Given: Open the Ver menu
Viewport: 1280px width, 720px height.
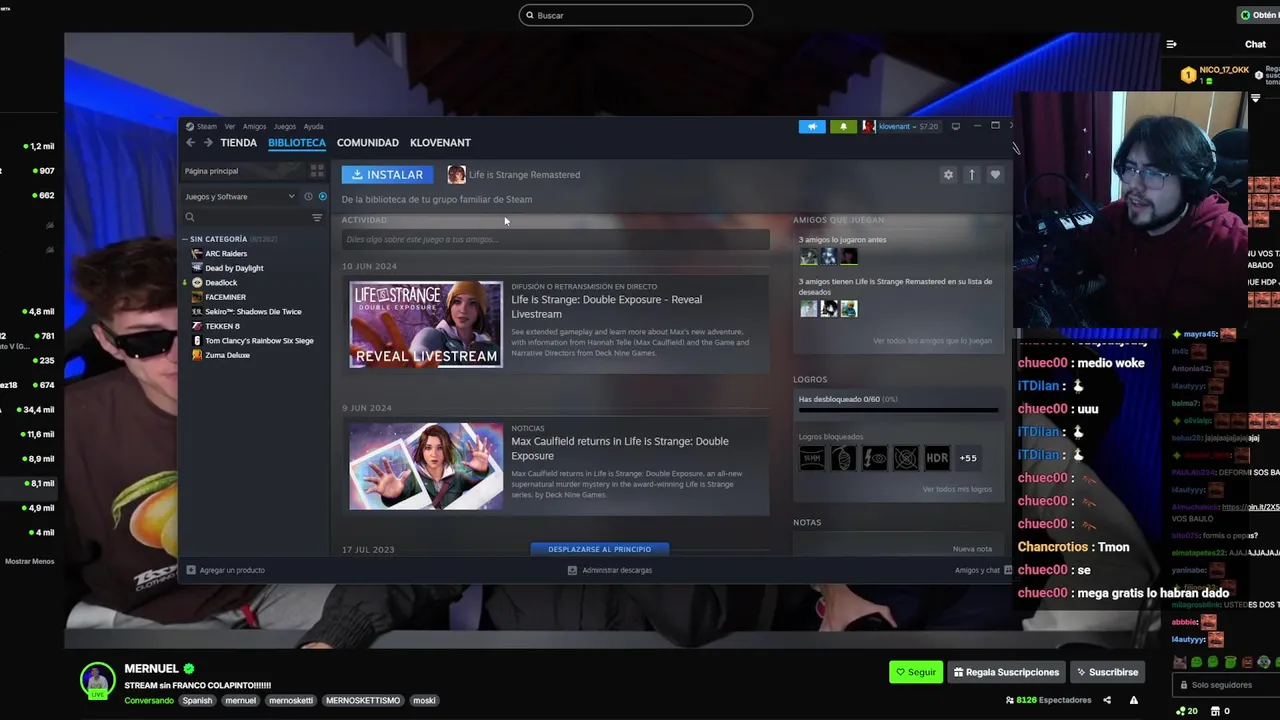Looking at the screenshot, I should point(230,127).
